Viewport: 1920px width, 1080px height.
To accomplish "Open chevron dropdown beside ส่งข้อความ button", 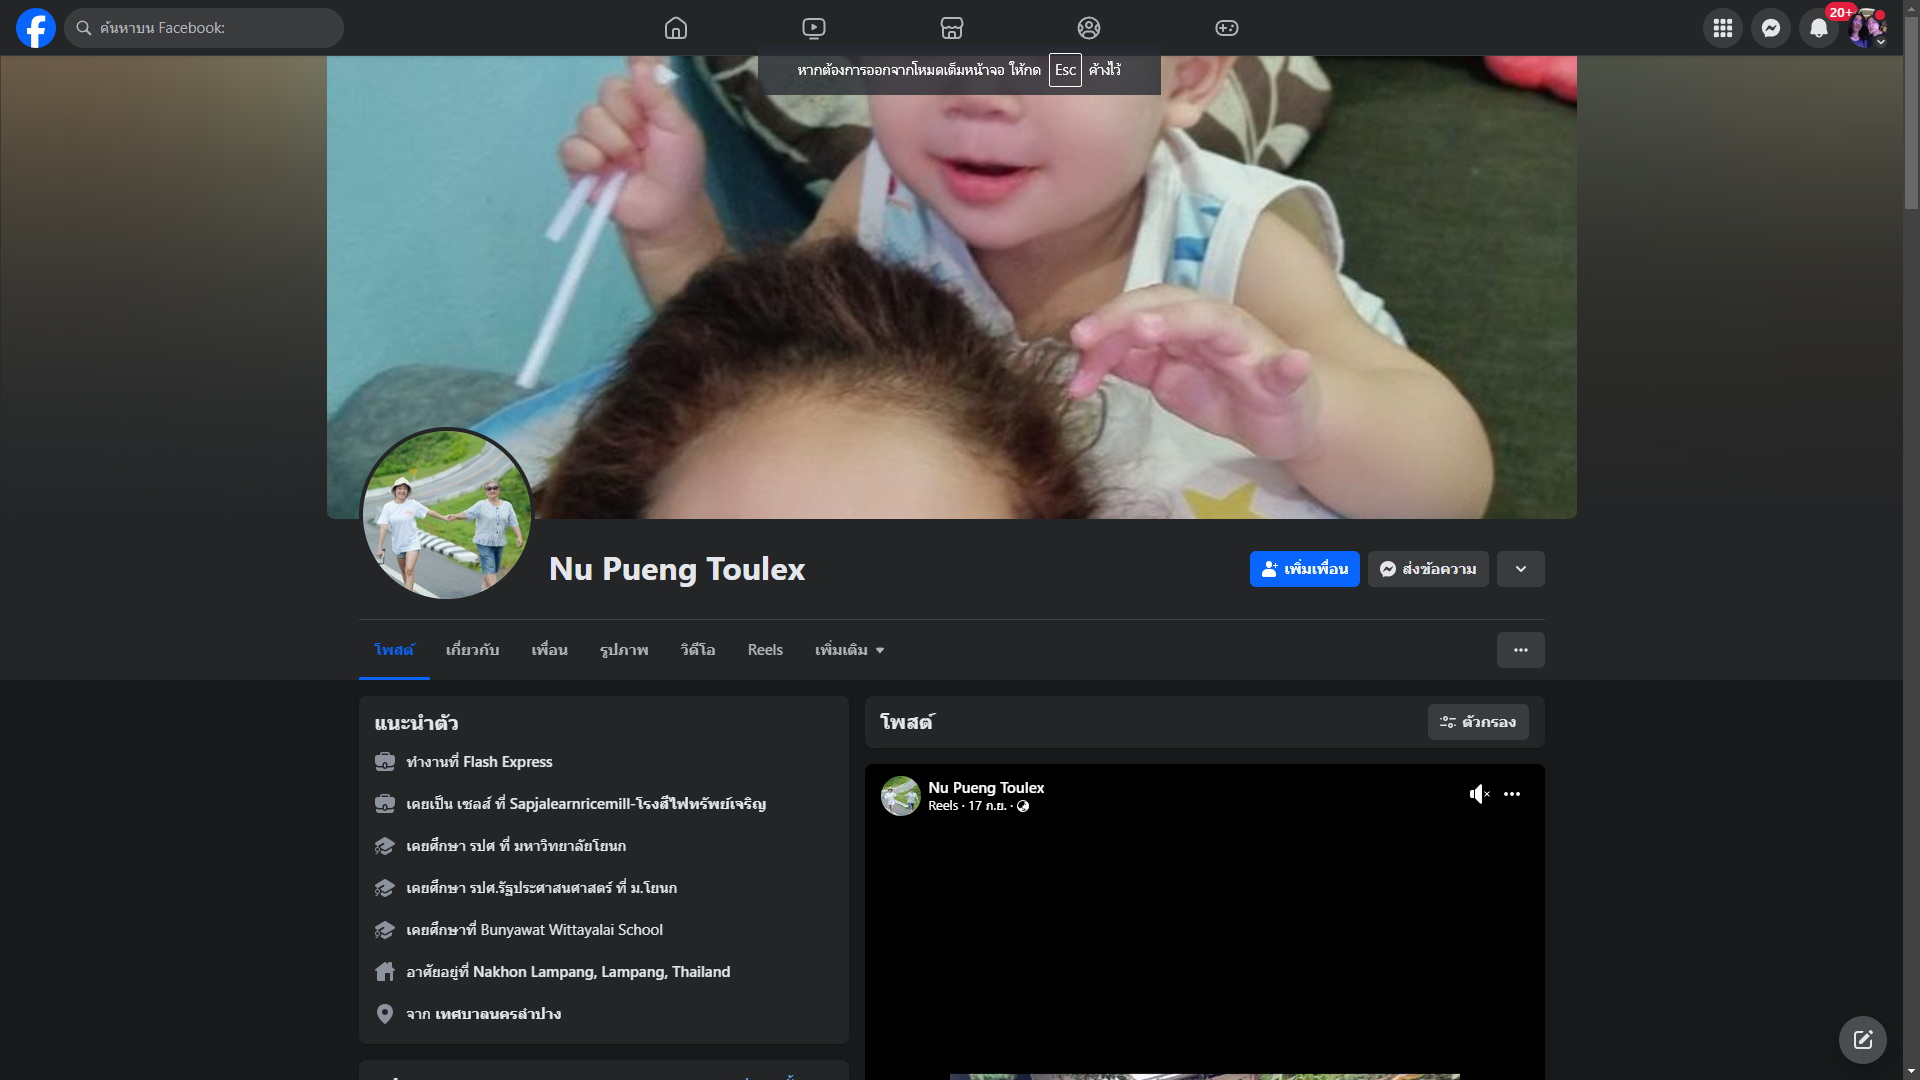I will pos(1521,569).
